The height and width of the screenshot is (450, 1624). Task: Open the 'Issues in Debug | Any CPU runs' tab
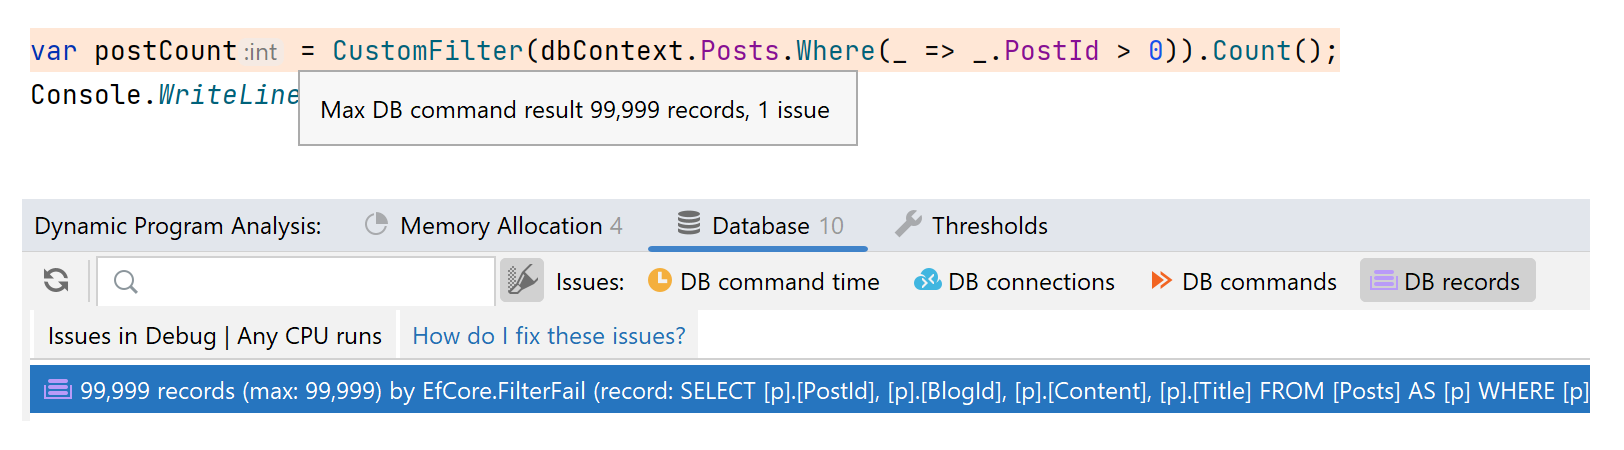214,336
